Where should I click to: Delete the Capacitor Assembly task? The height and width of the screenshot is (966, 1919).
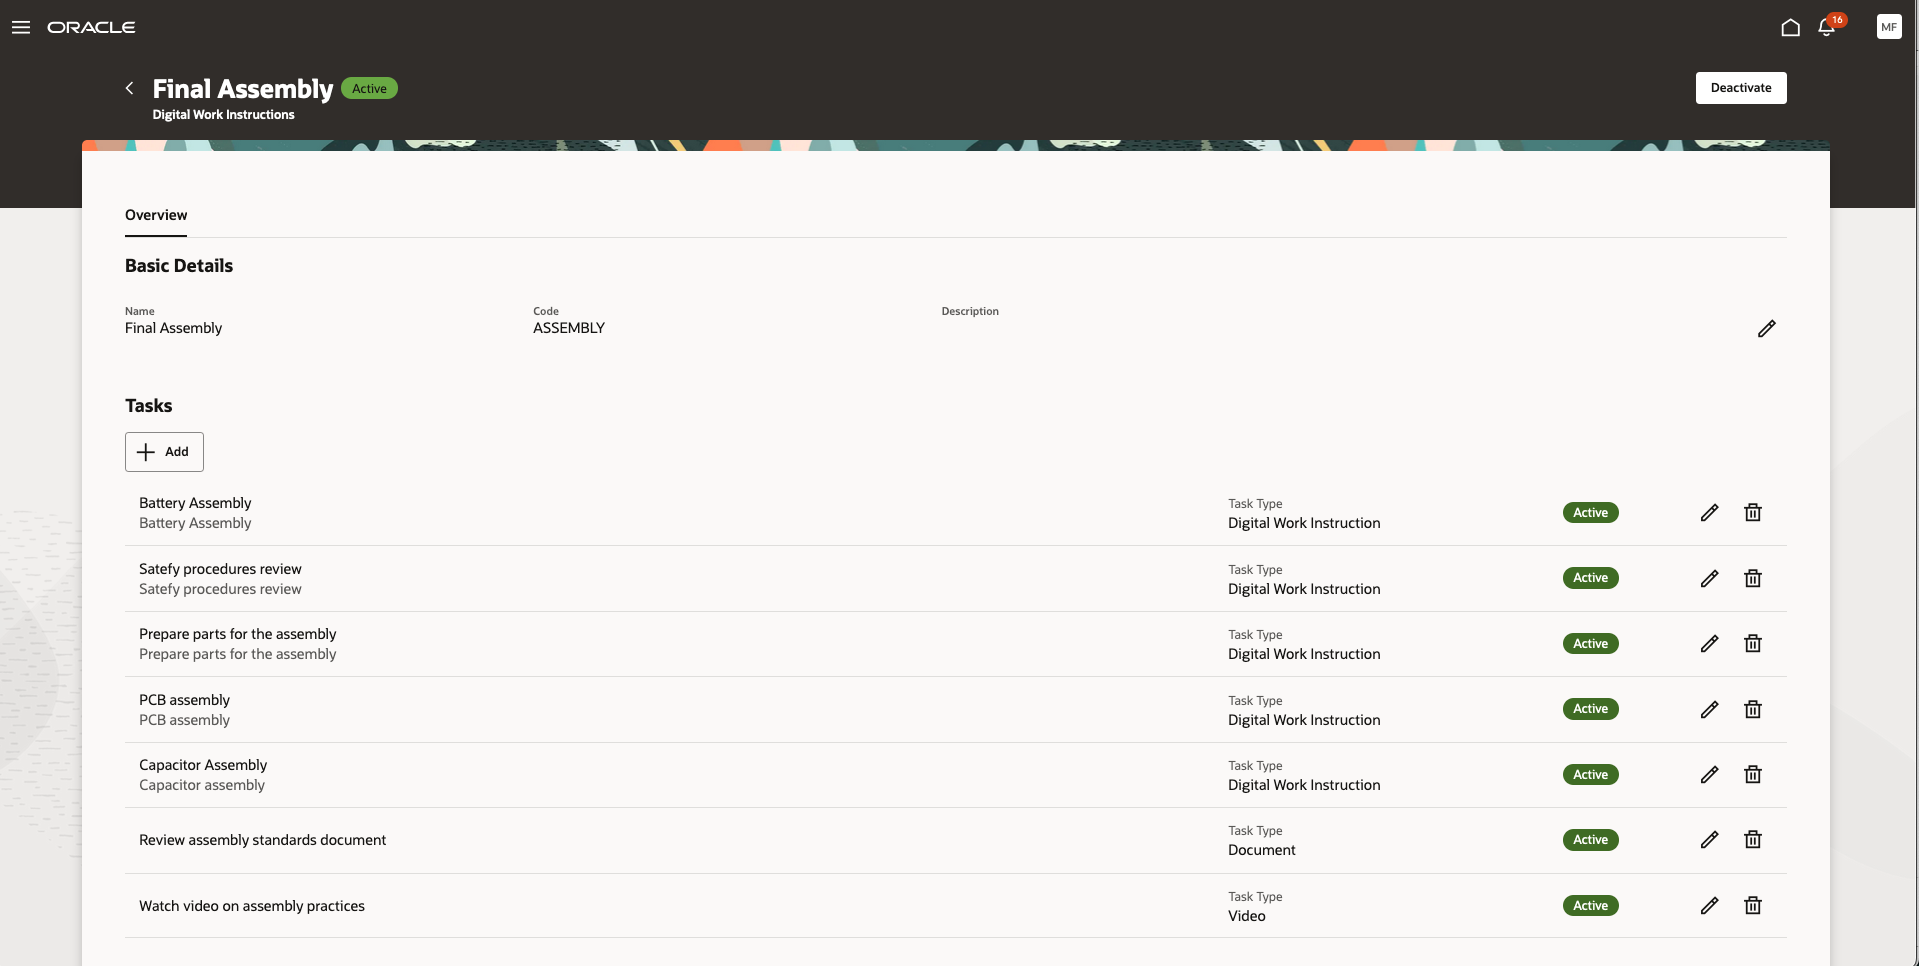pyautogui.click(x=1752, y=774)
